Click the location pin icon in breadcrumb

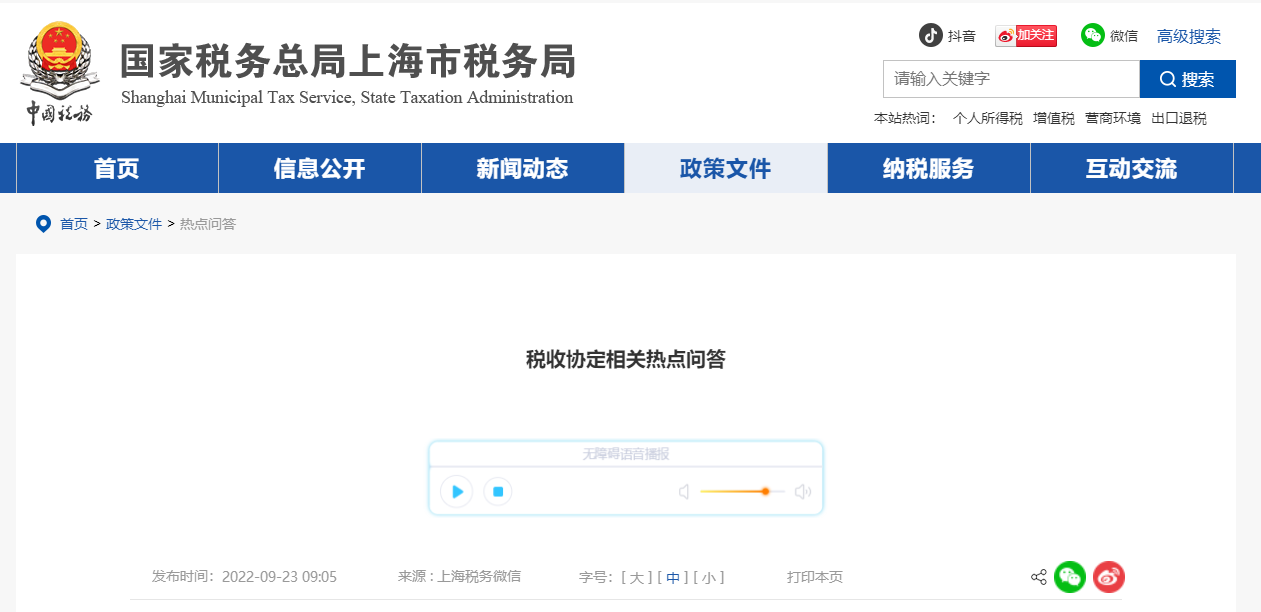pos(42,223)
